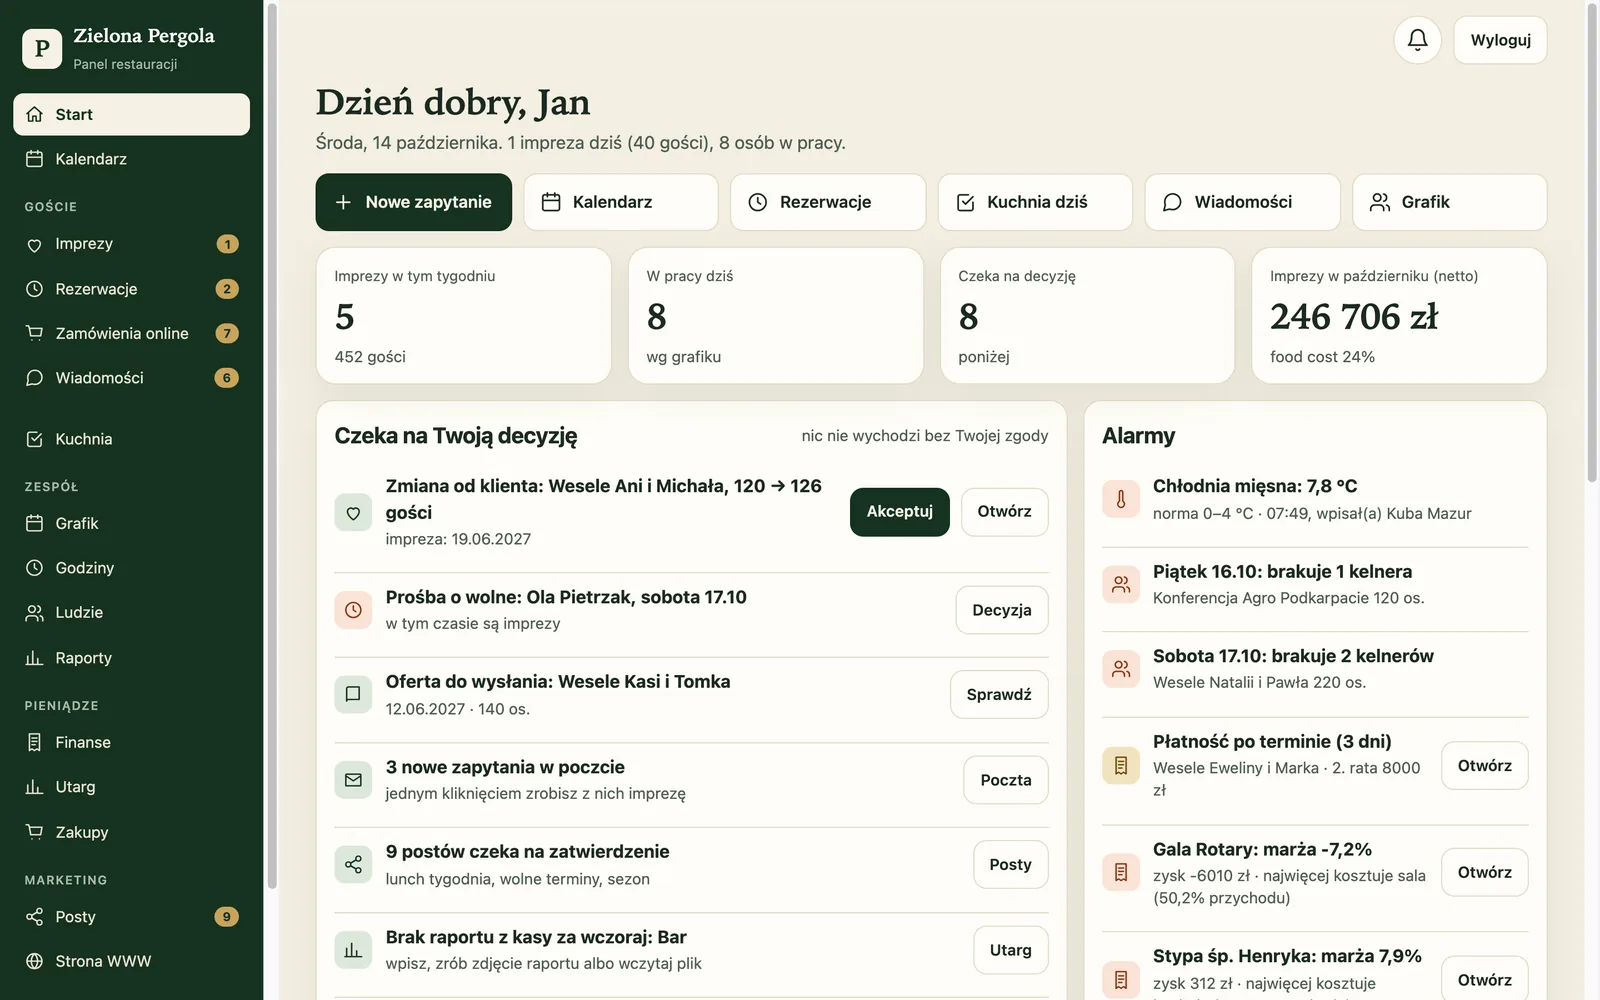Click the document icon beside Oferta do wysłania
Image resolution: width=1600 pixels, height=1000 pixels.
tap(353, 694)
